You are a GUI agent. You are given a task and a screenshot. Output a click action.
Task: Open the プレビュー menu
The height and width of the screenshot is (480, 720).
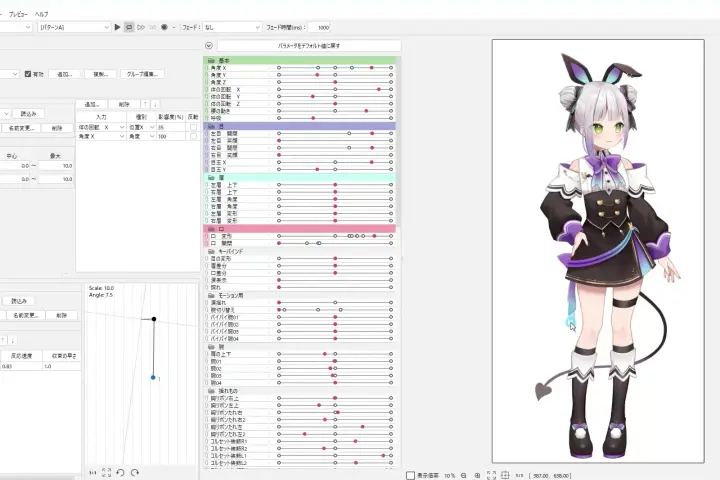18,14
